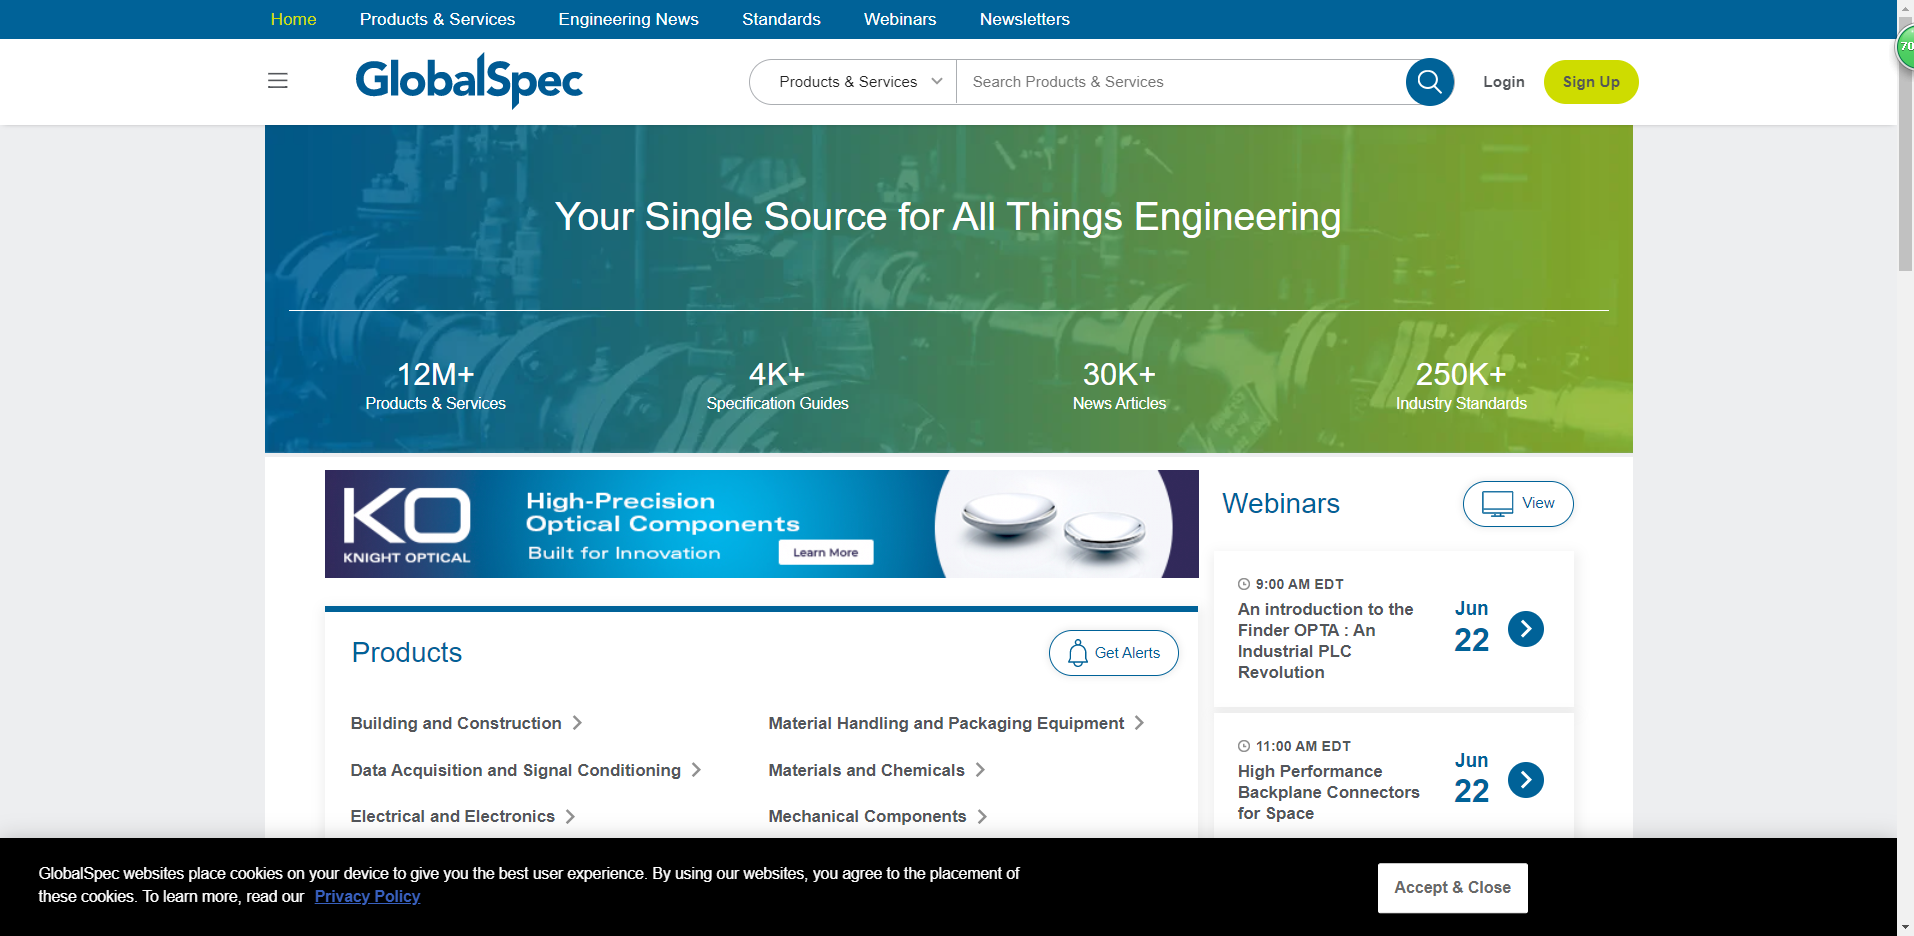Expand Electrical and Electronics category

click(x=463, y=816)
